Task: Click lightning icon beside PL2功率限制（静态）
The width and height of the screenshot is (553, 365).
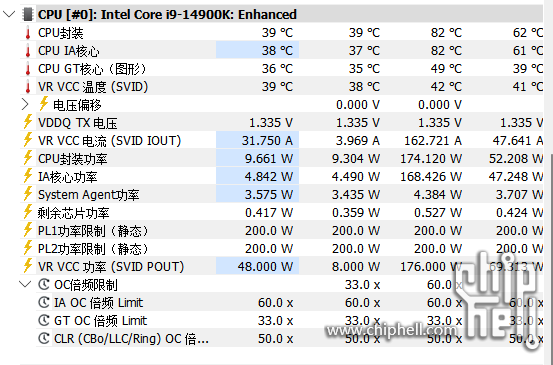Action: [x=28, y=248]
